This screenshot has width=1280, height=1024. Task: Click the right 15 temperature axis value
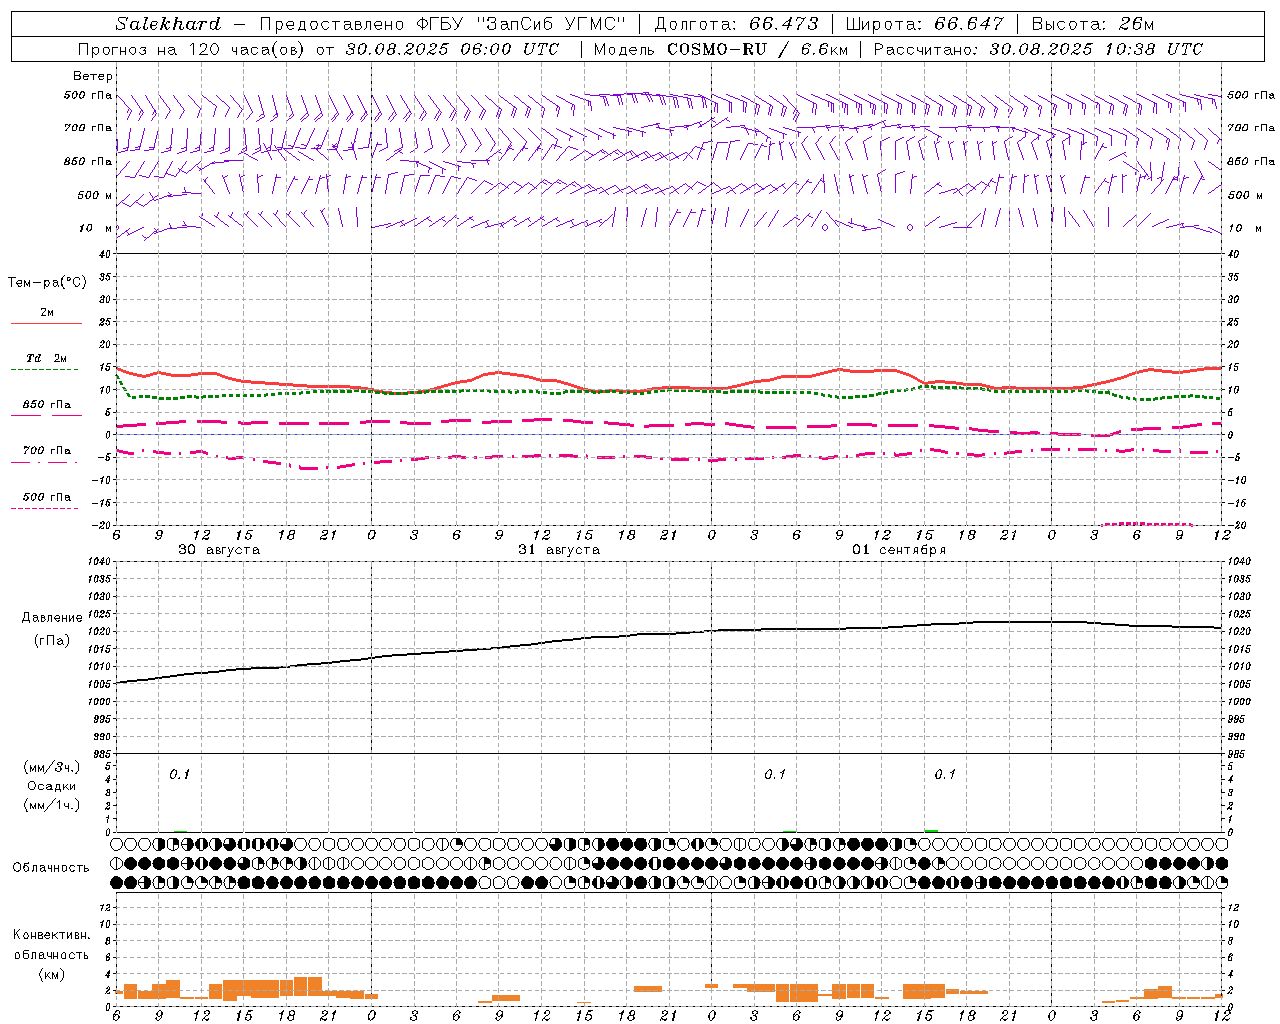(x=1233, y=367)
